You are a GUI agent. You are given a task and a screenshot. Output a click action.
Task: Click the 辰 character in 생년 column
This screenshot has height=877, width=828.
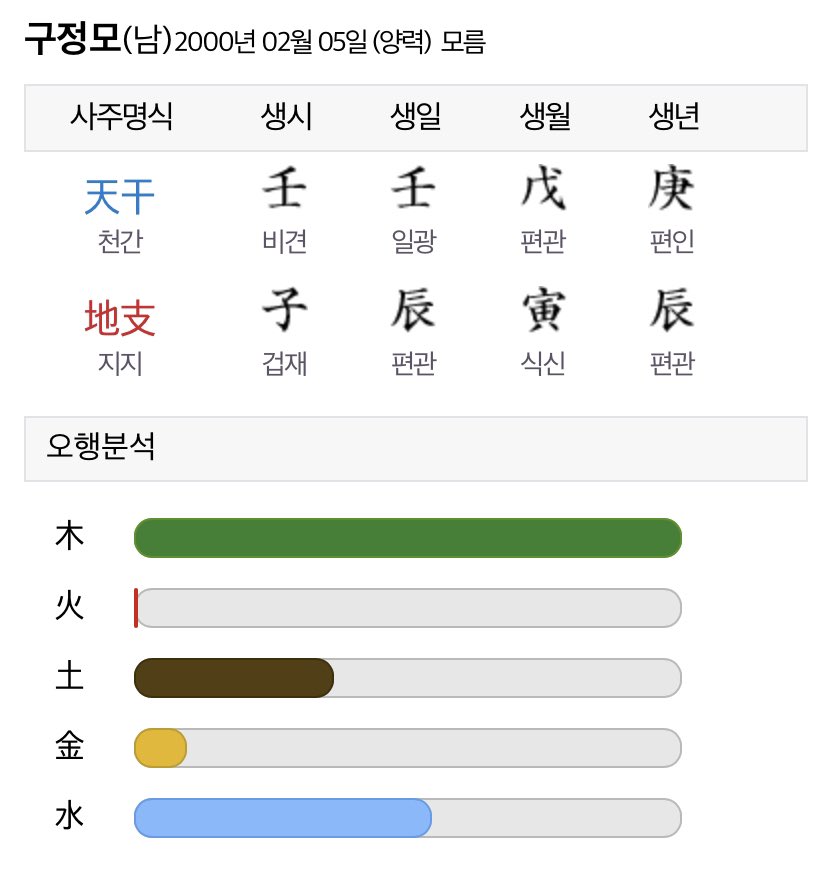(x=672, y=309)
